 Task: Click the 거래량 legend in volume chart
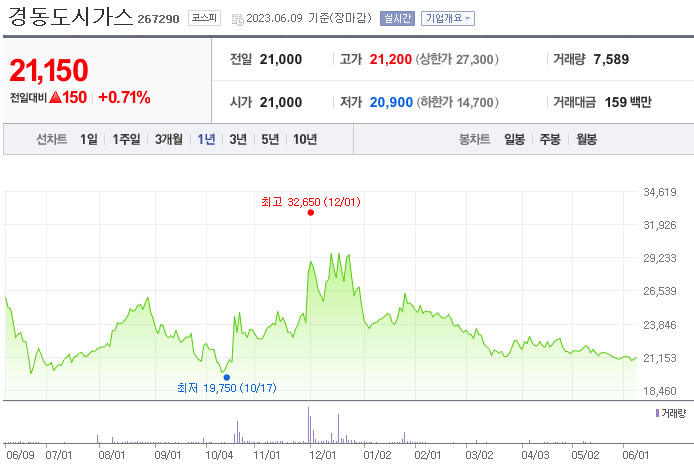(x=671, y=413)
